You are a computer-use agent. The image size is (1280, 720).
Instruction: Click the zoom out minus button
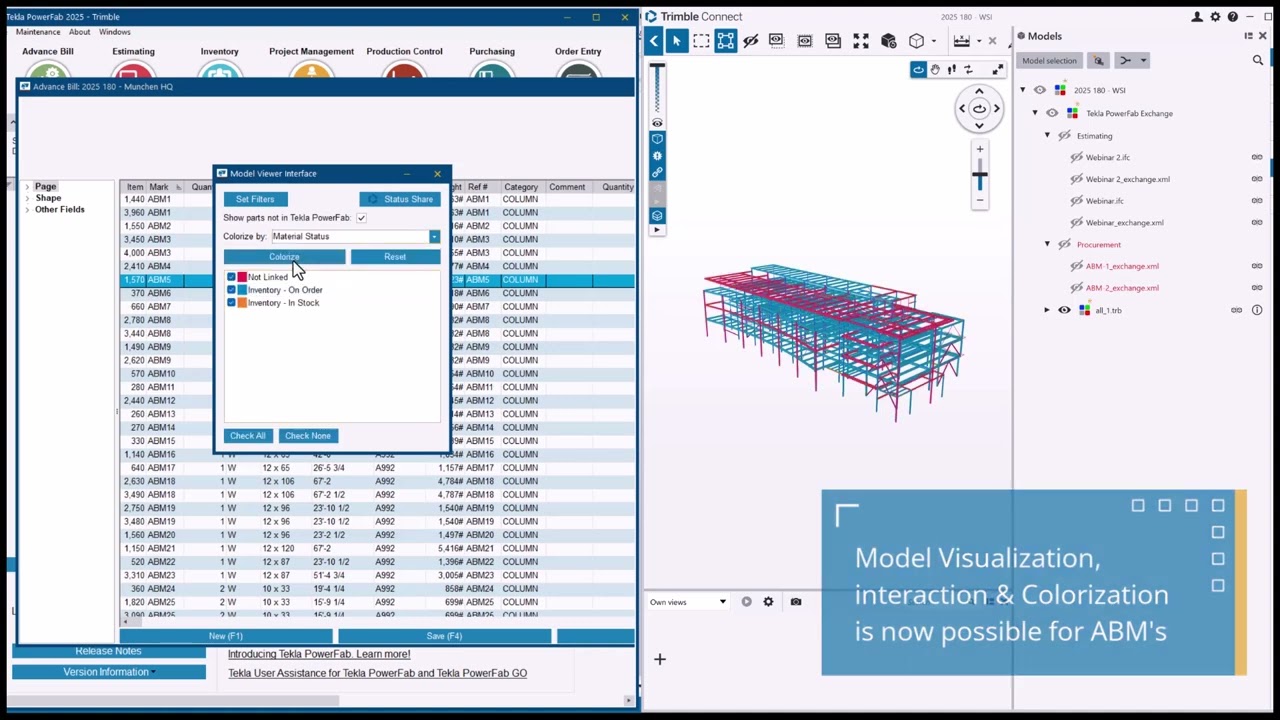[980, 201]
